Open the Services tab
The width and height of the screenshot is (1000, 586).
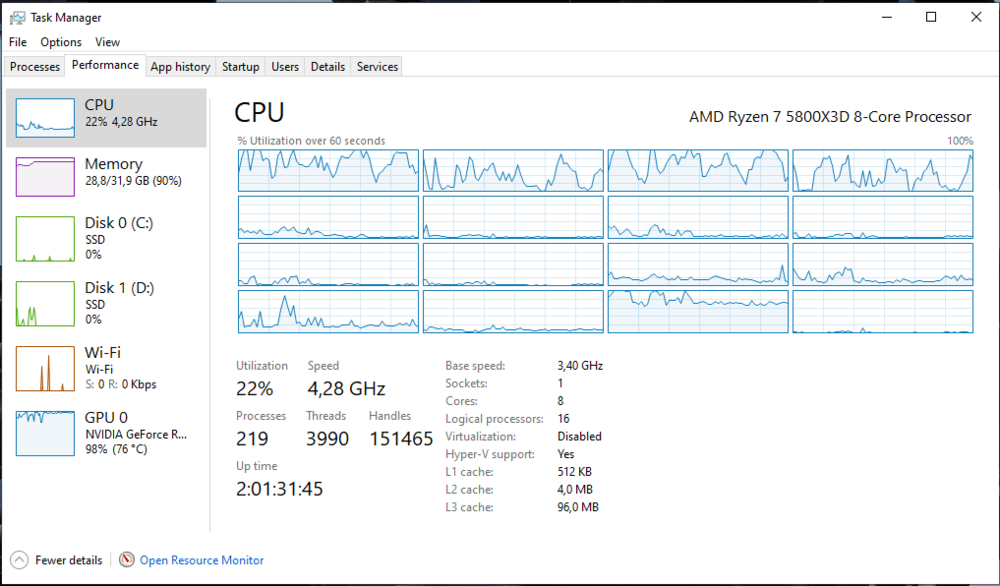coord(377,67)
